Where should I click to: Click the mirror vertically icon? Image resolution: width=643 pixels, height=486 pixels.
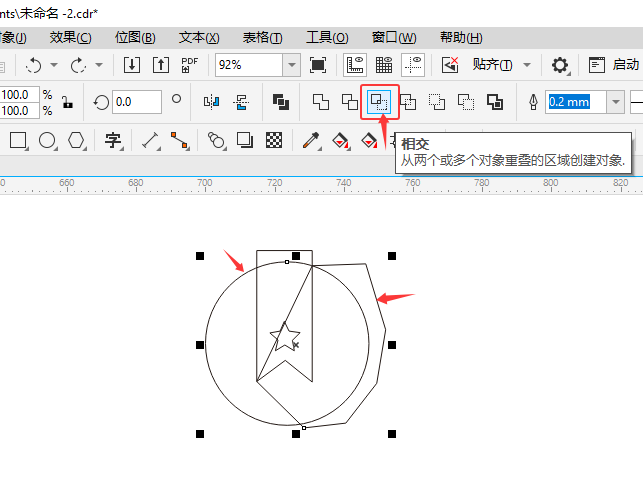pyautogui.click(x=241, y=102)
